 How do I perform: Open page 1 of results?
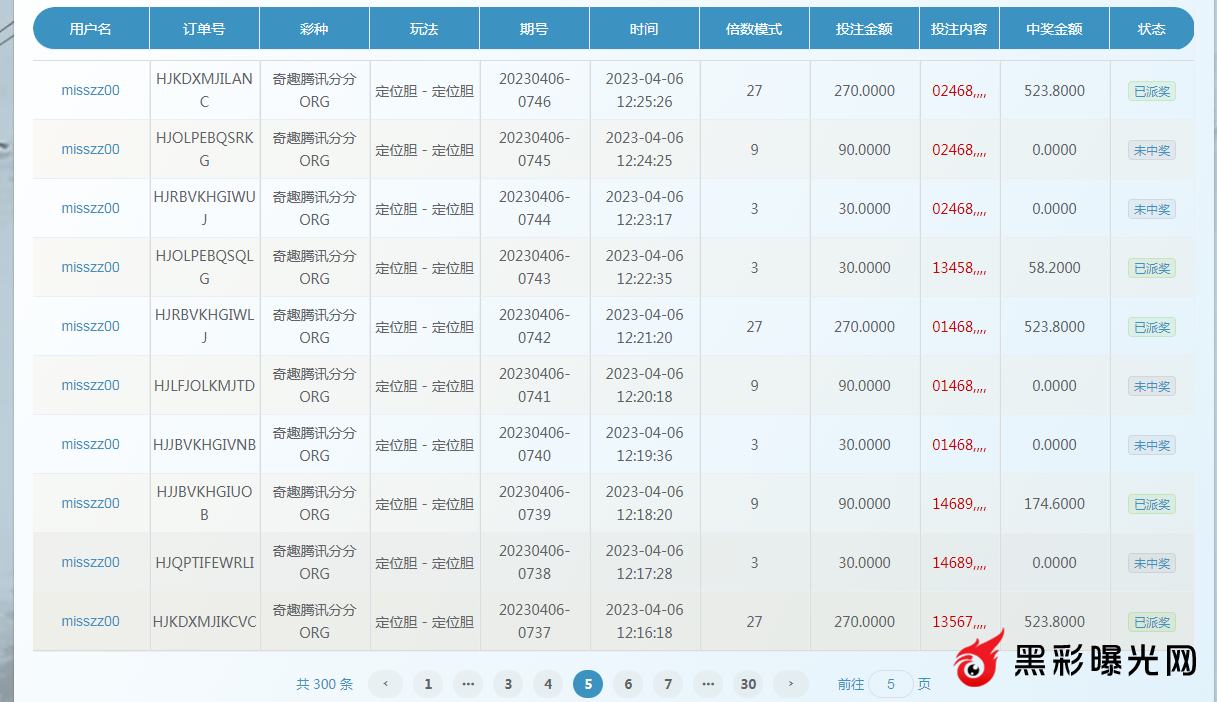[x=428, y=684]
